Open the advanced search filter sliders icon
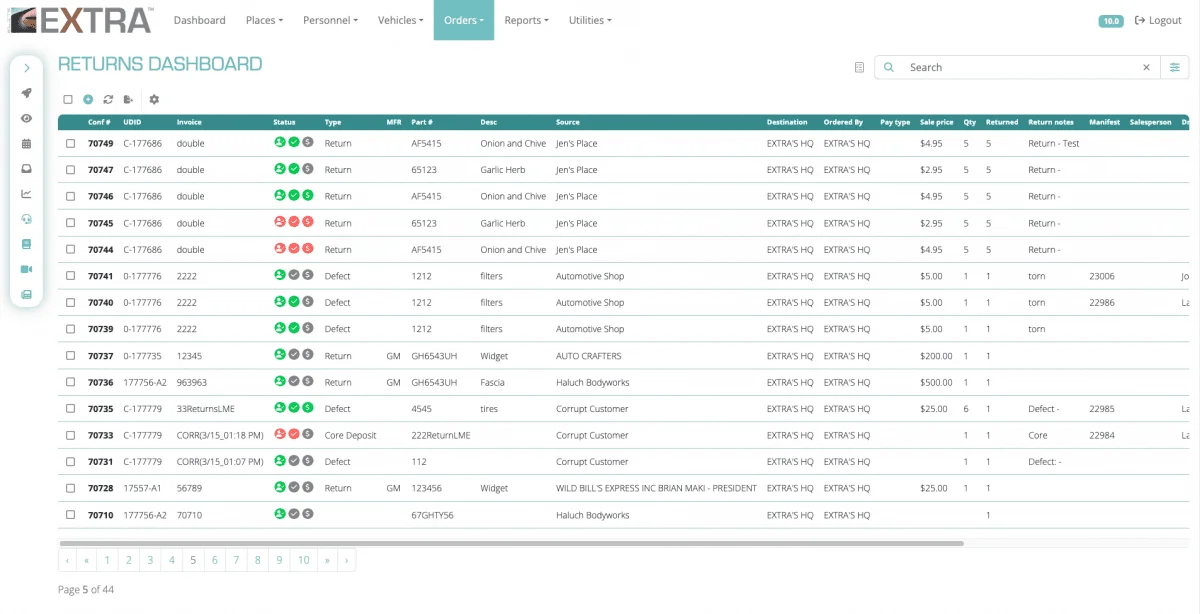Screen dimensions: 1200x614 1175,67
